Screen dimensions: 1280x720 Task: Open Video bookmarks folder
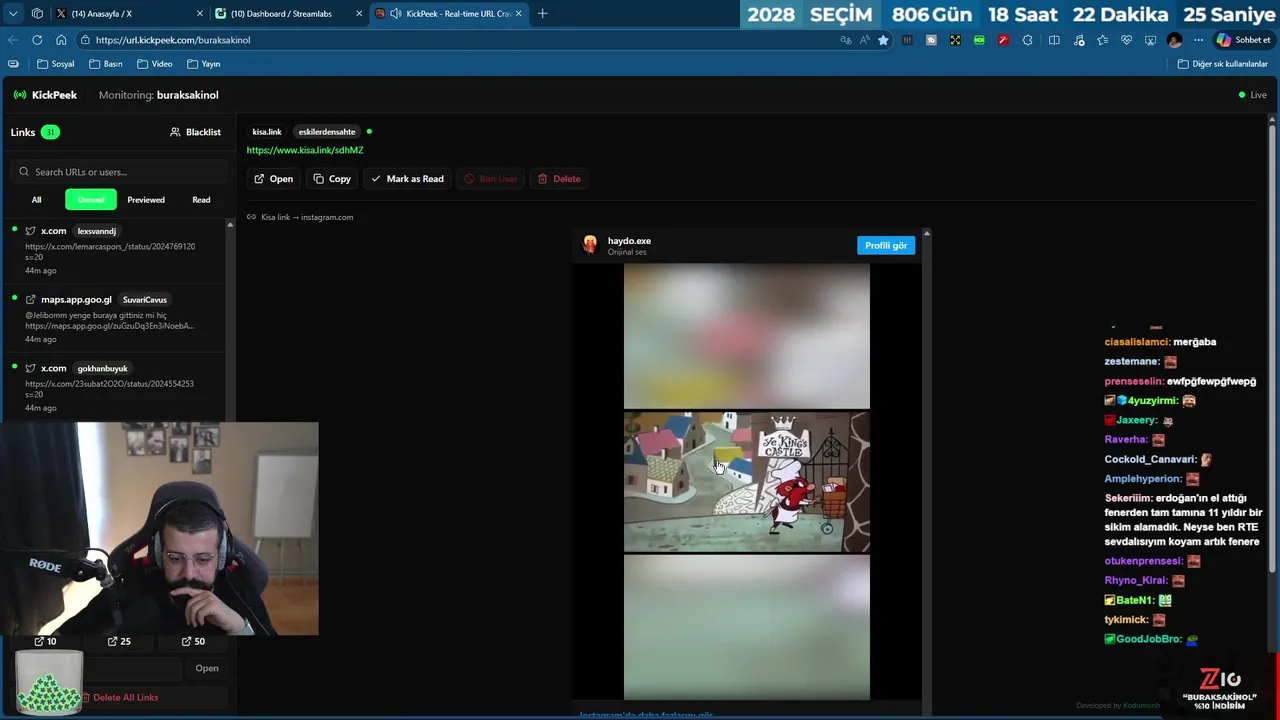click(155, 64)
